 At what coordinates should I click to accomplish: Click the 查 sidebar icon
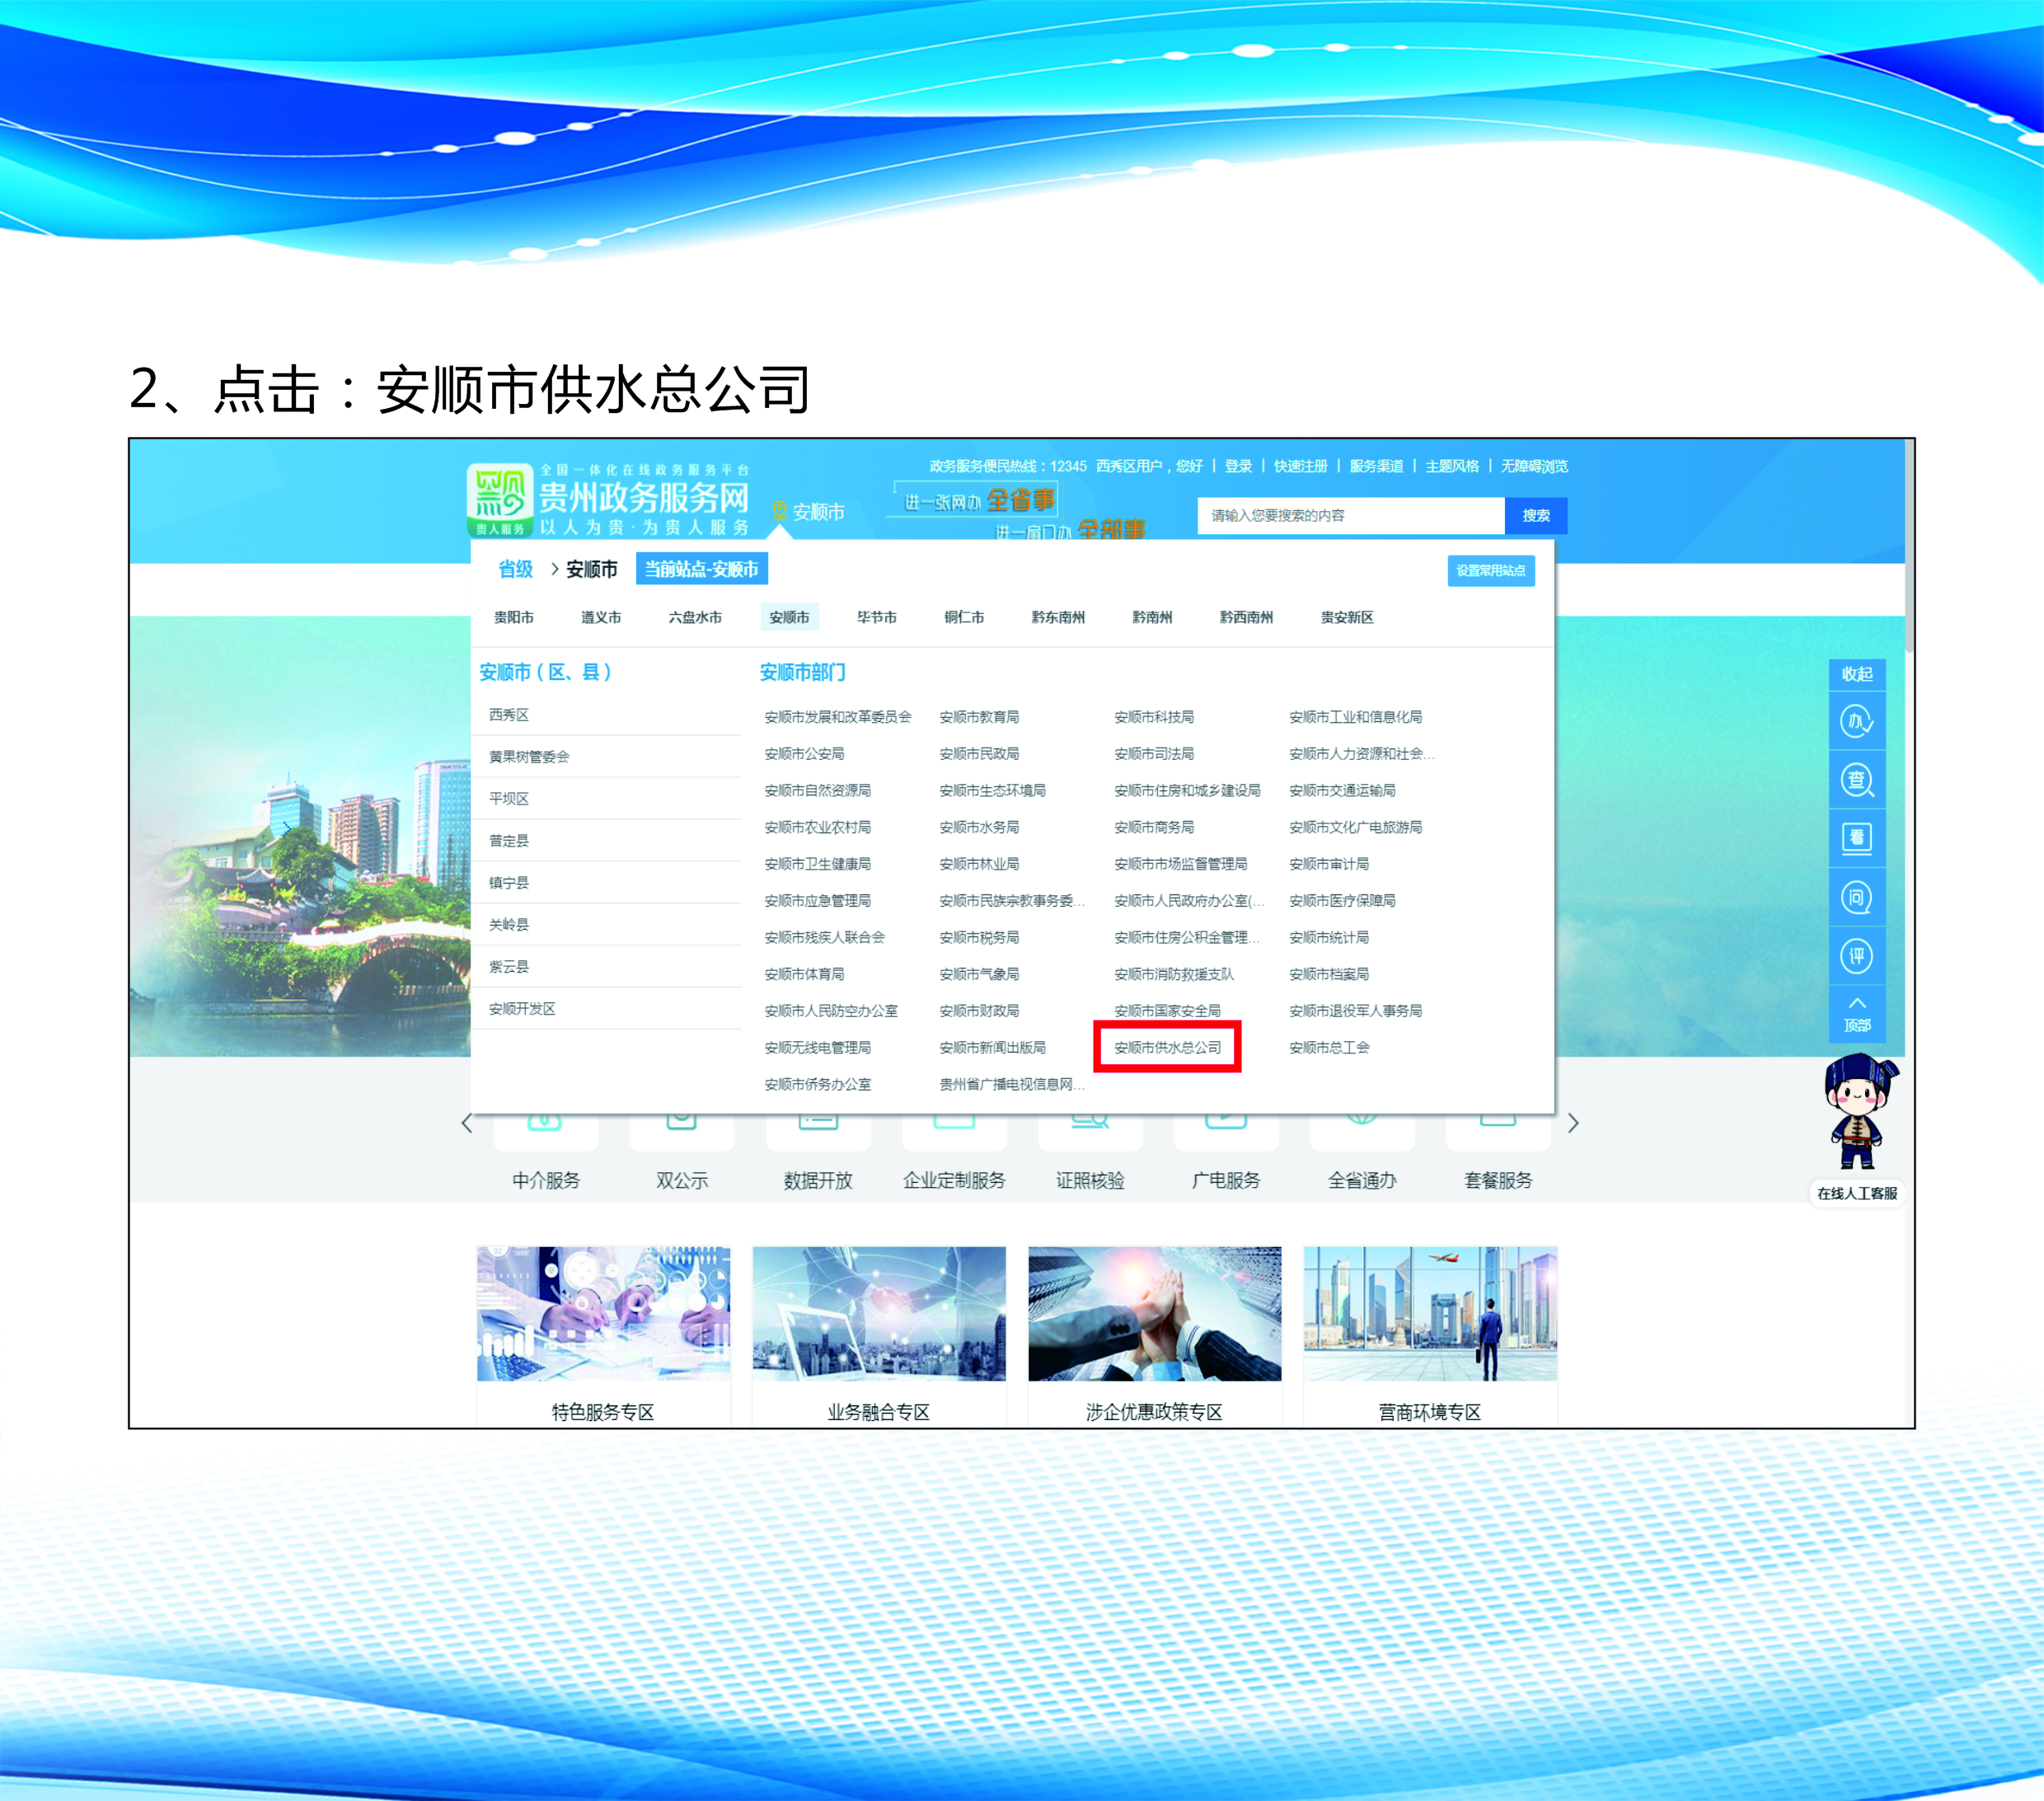[1857, 779]
